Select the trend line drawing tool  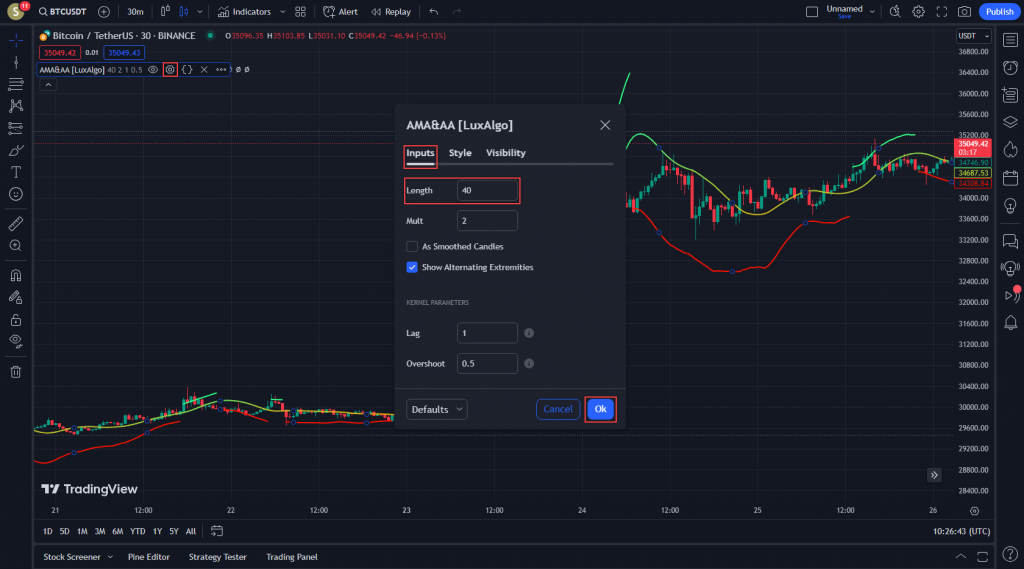(x=16, y=63)
